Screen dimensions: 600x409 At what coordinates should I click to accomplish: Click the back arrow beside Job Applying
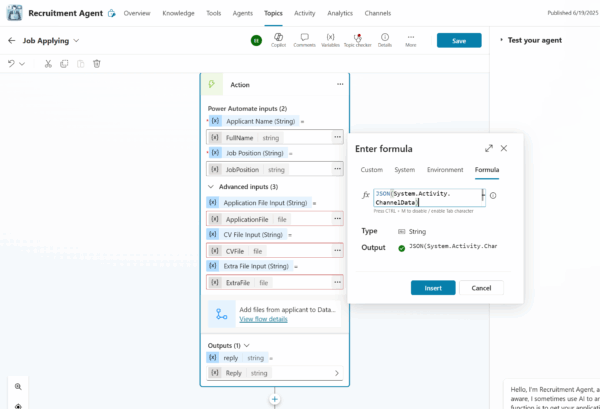[x=12, y=41]
